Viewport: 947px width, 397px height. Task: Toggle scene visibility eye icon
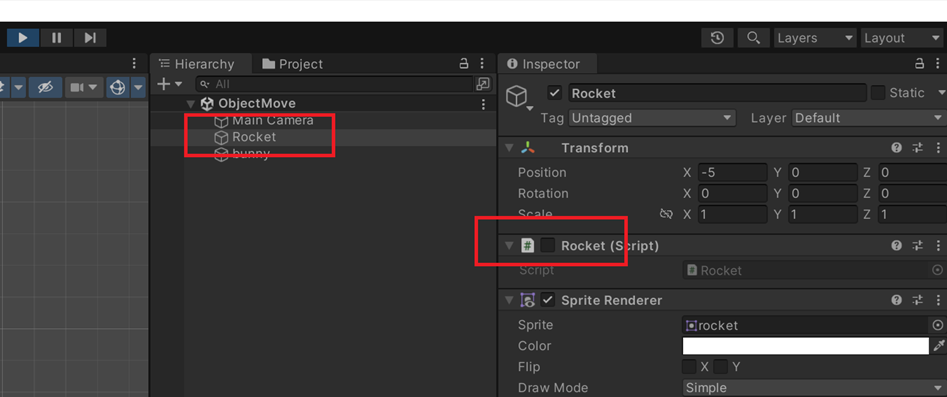coord(45,88)
